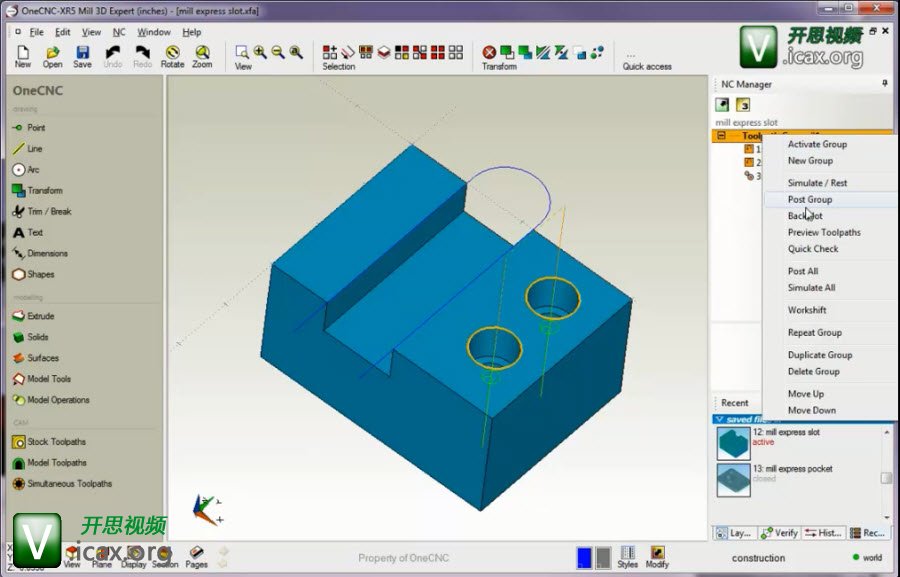Open the Solids modeling tools
The height and width of the screenshot is (577, 900).
coord(30,337)
